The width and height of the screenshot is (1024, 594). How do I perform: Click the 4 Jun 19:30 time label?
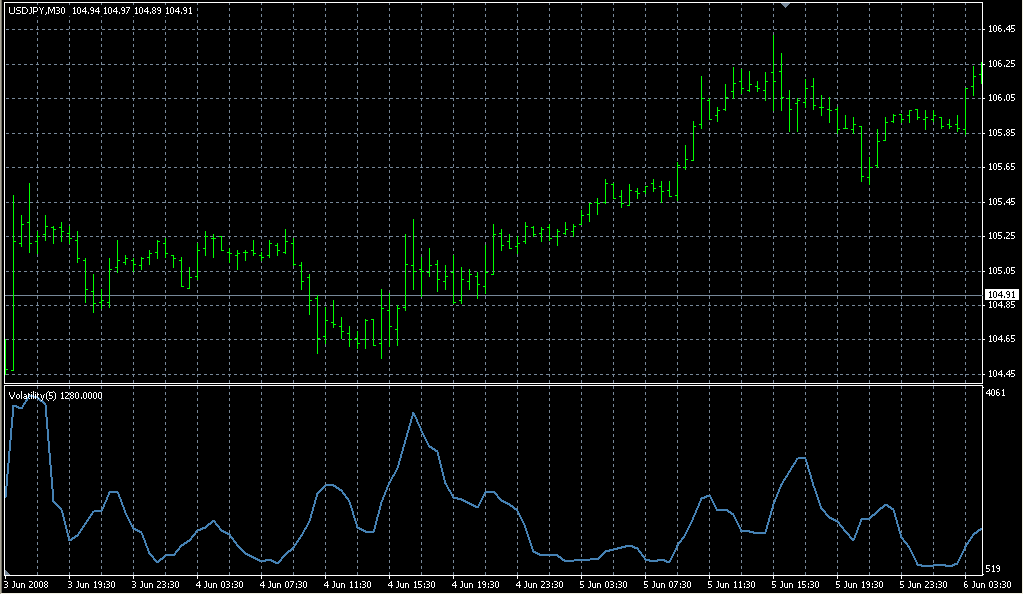[x=475, y=585]
